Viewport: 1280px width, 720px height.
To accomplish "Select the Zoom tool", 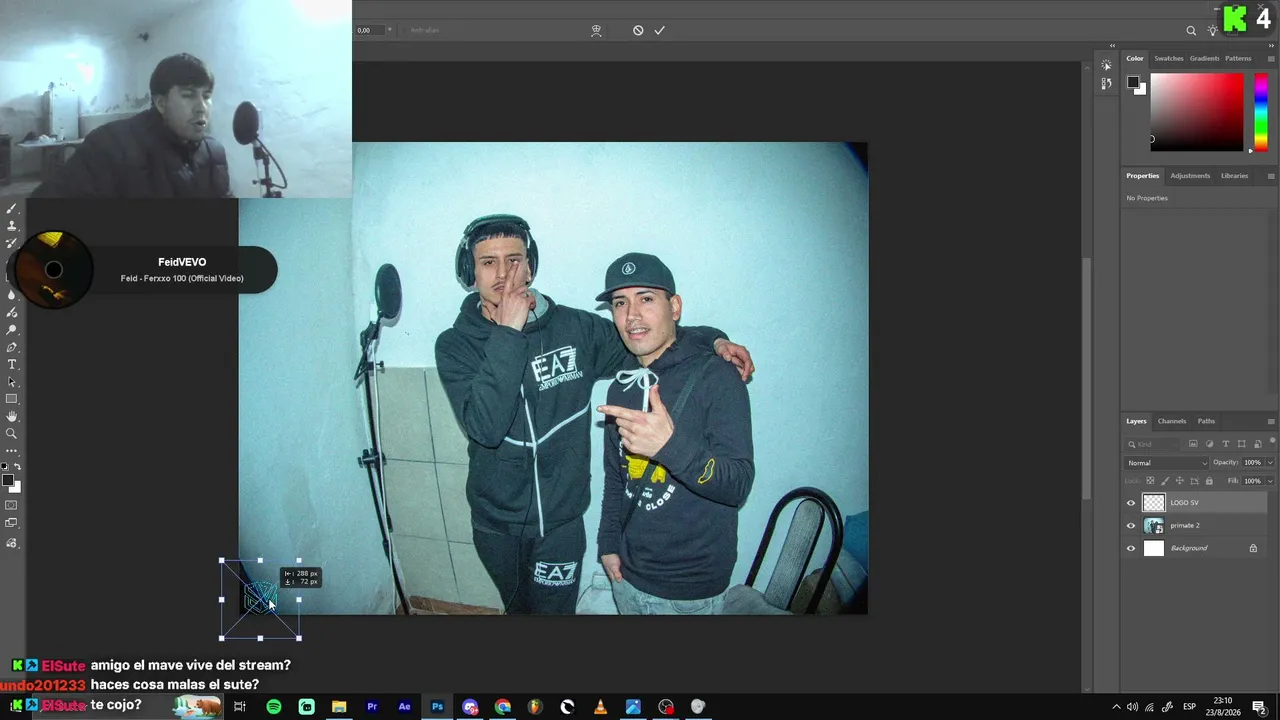I will [12, 433].
